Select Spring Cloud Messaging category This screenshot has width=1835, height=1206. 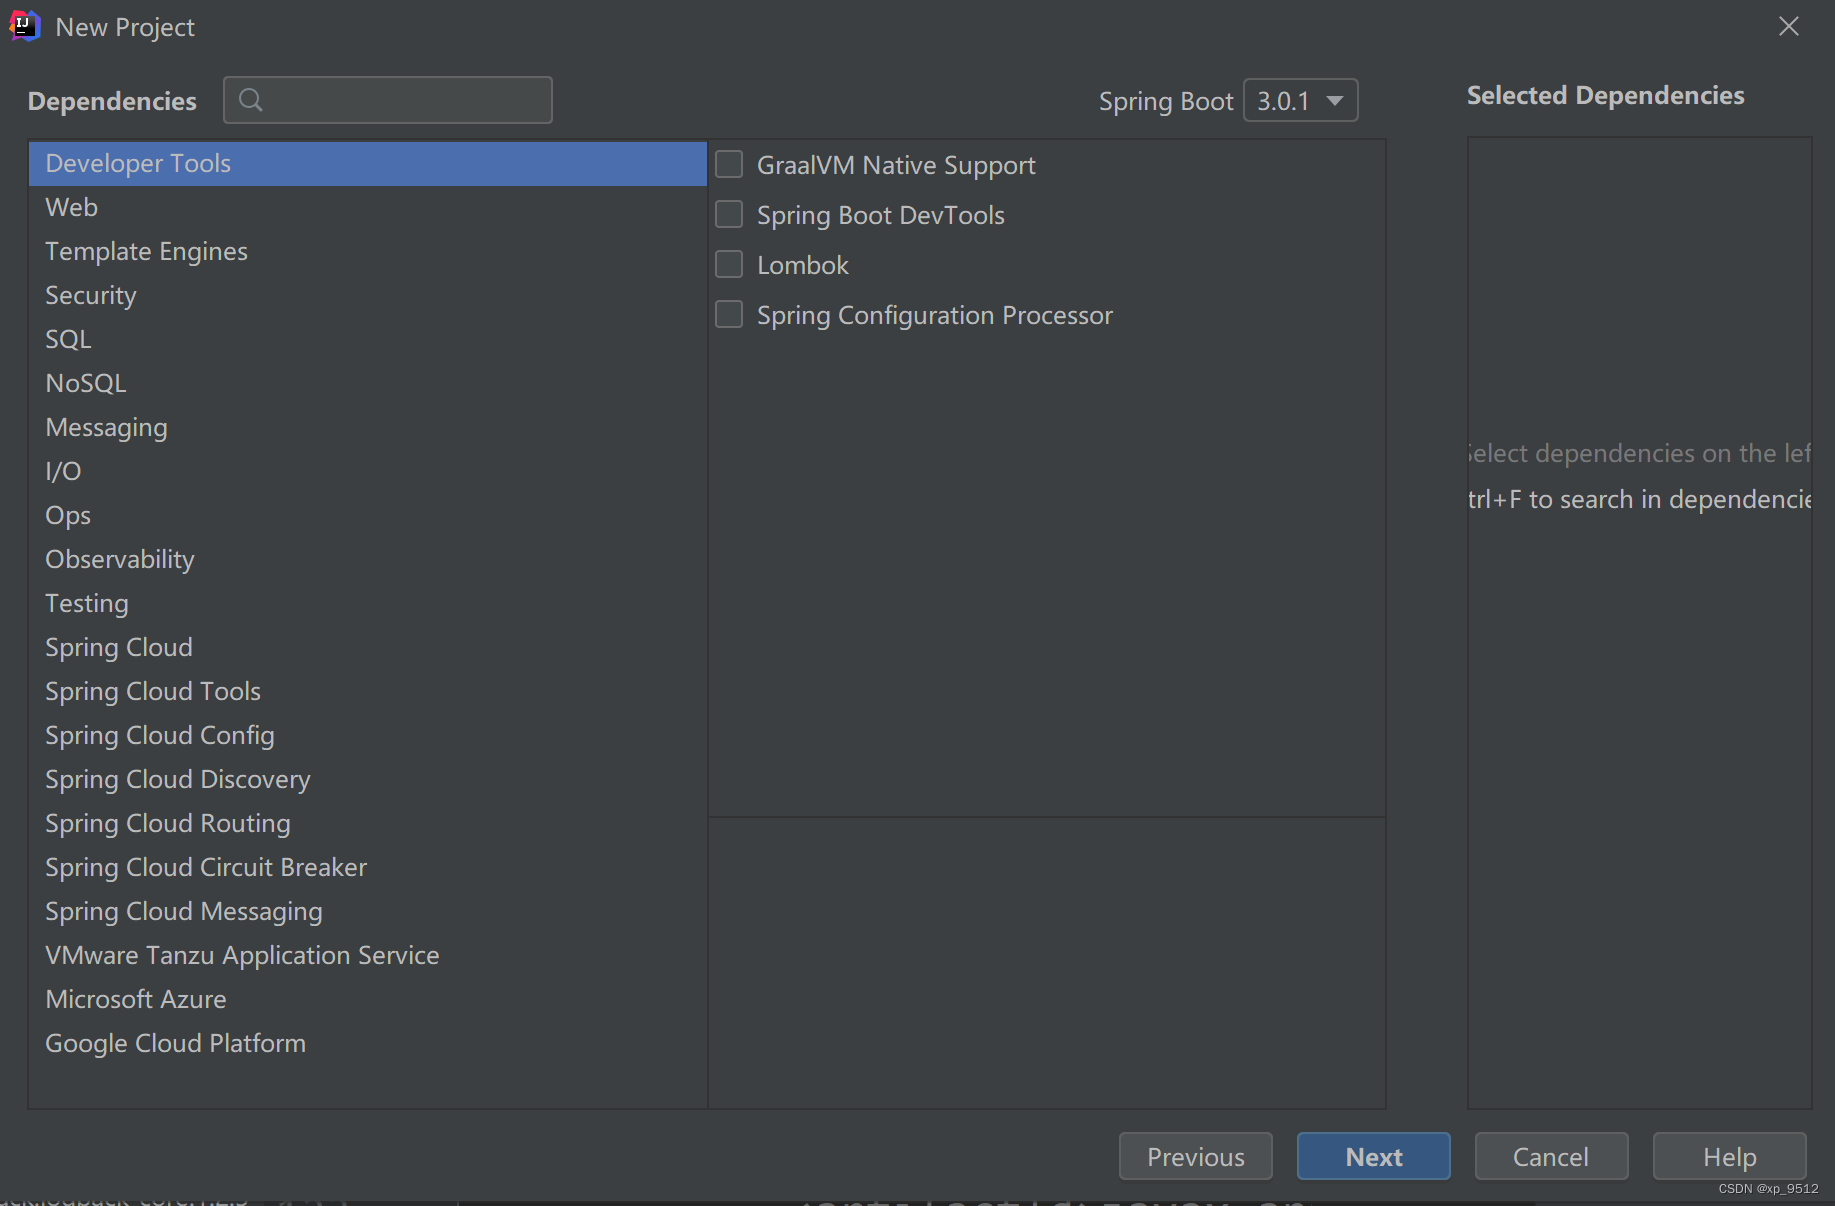(368, 911)
